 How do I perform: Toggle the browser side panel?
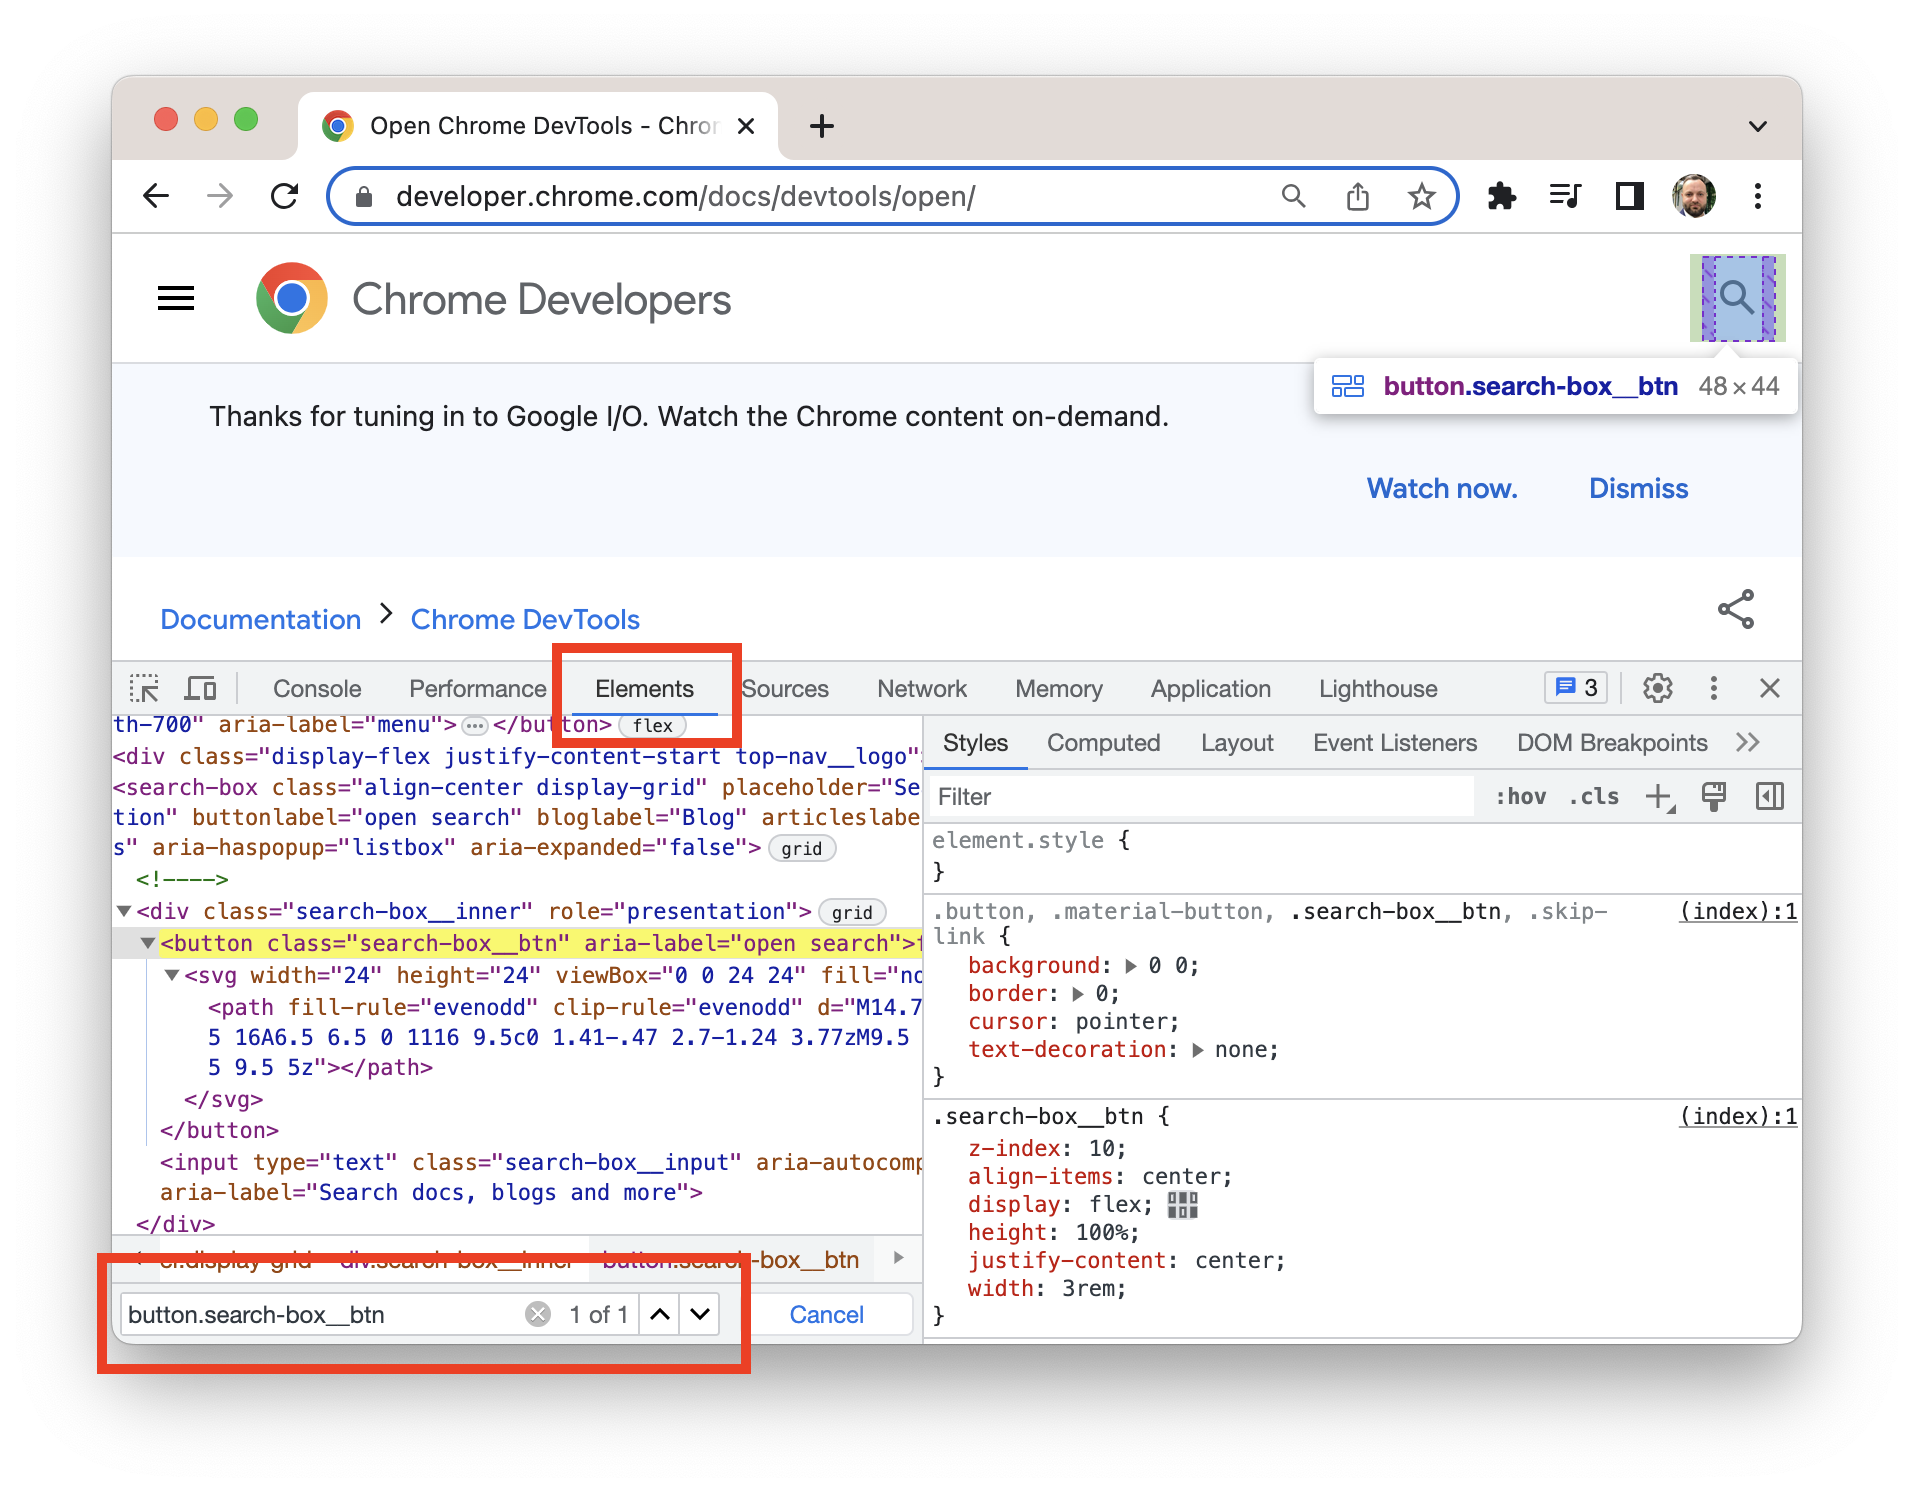(1629, 196)
